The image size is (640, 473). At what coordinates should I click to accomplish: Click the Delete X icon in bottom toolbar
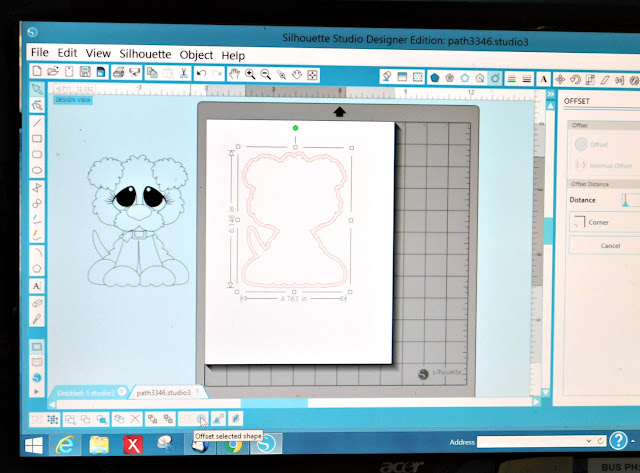coord(135,419)
